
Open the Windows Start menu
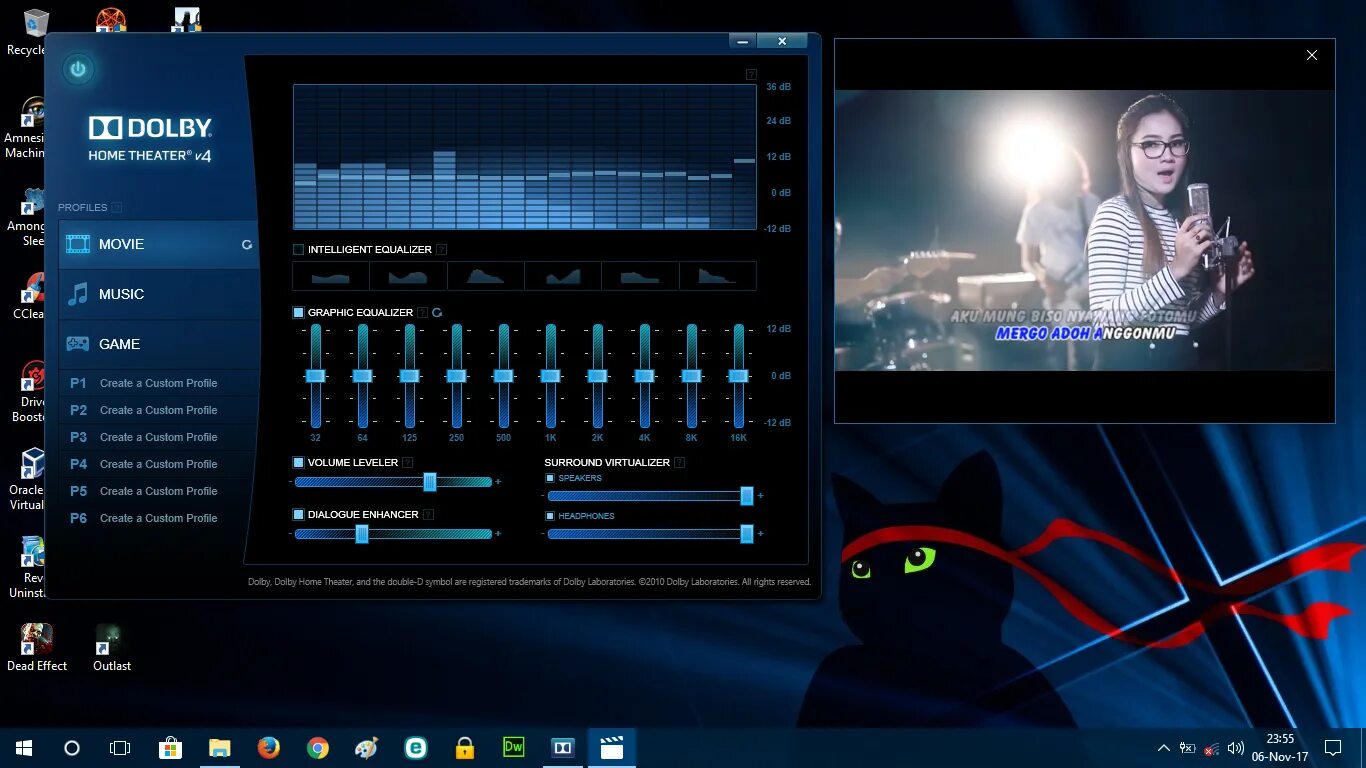tap(24, 748)
